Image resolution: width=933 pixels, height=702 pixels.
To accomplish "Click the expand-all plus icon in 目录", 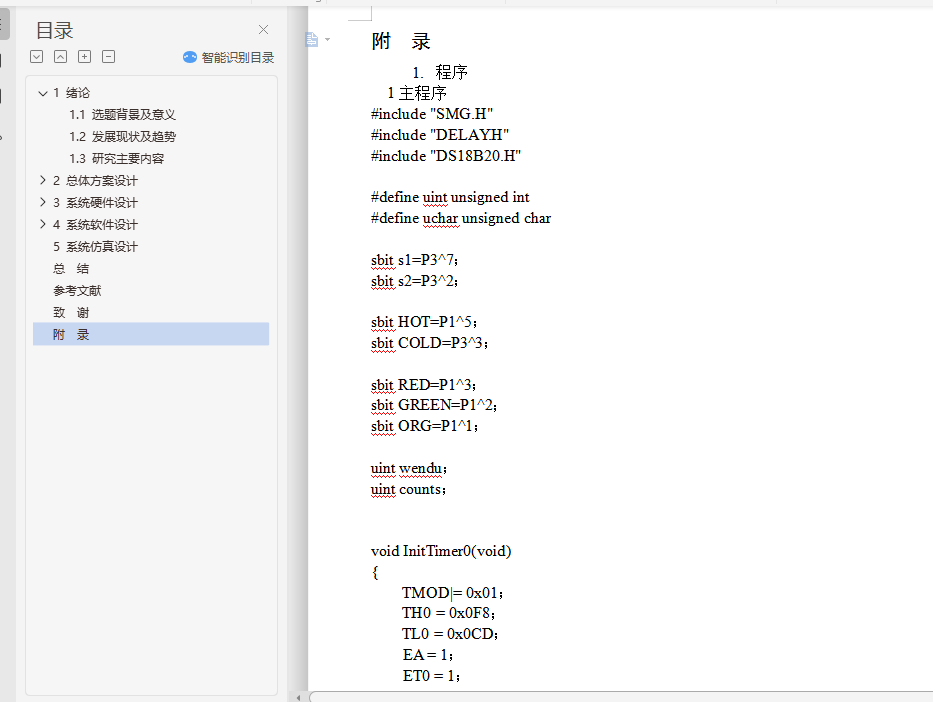I will (x=84, y=57).
